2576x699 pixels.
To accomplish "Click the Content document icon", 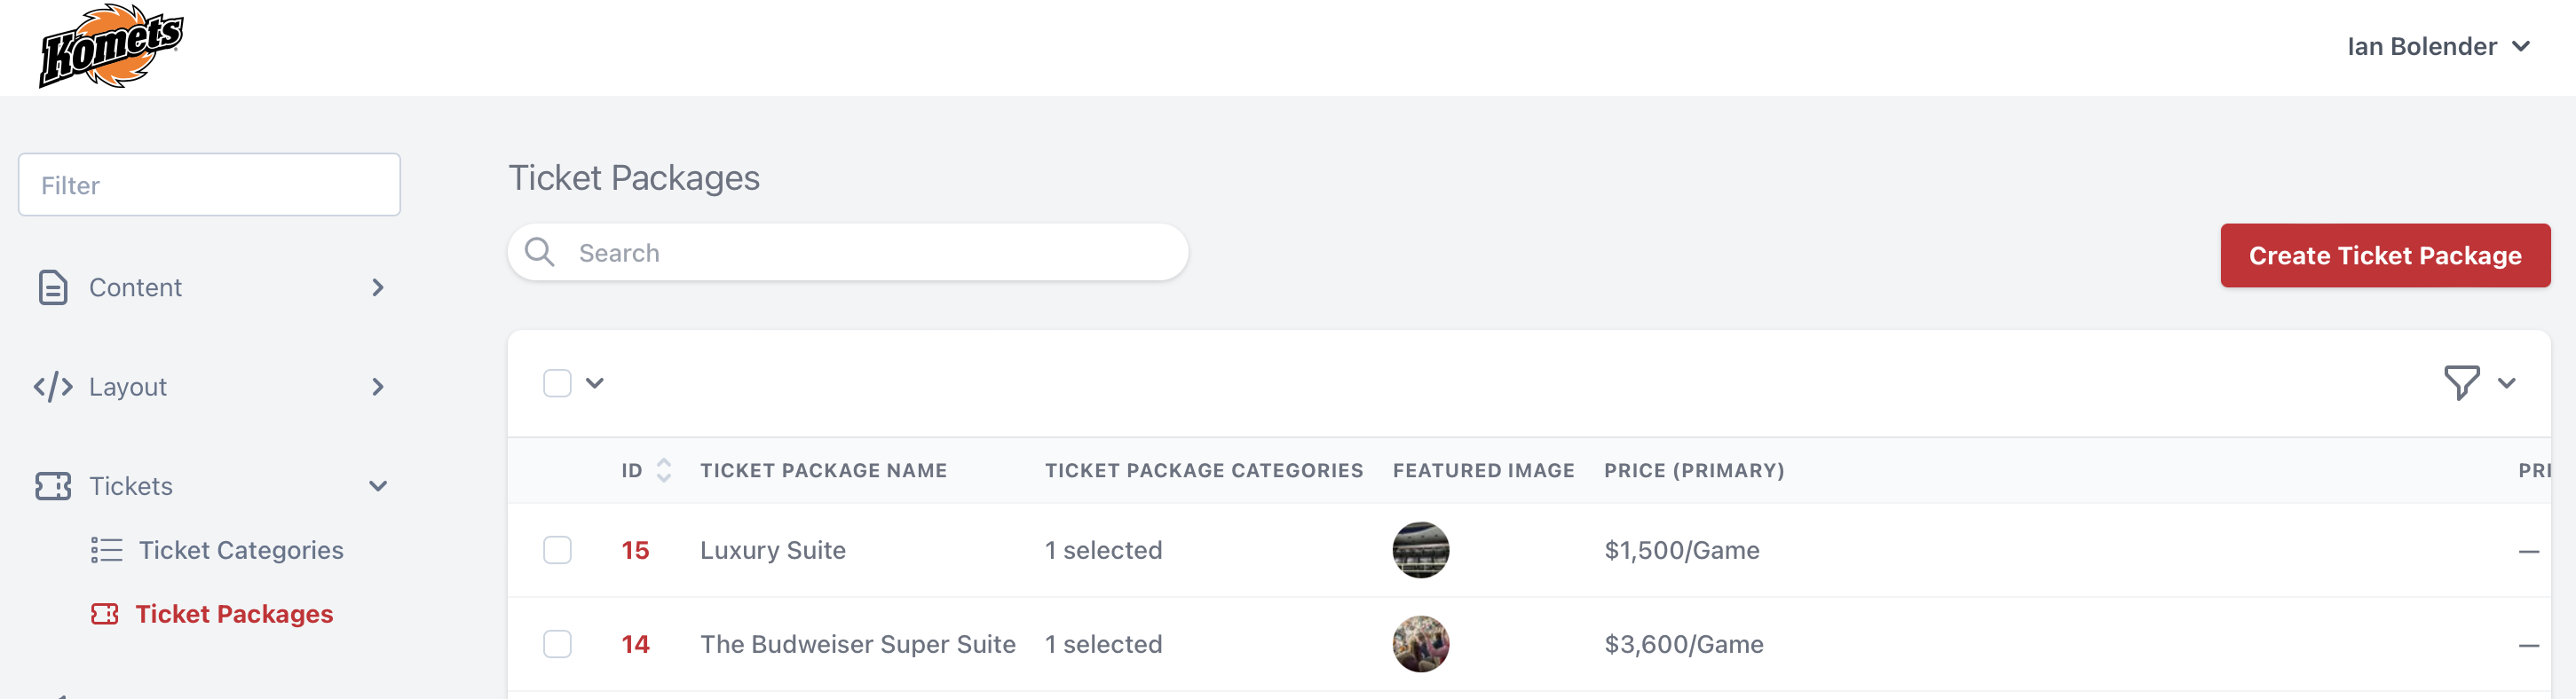I will 53,287.
